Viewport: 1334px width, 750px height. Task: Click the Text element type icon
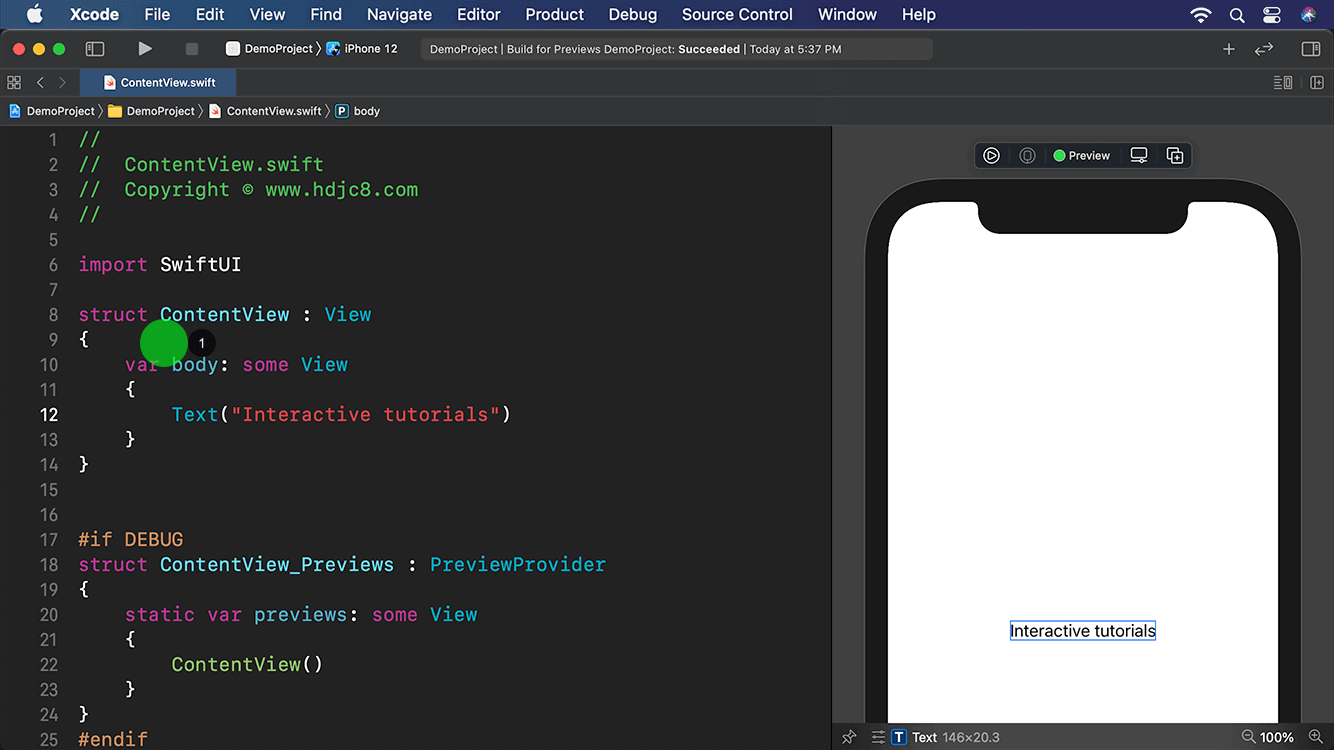tap(899, 737)
